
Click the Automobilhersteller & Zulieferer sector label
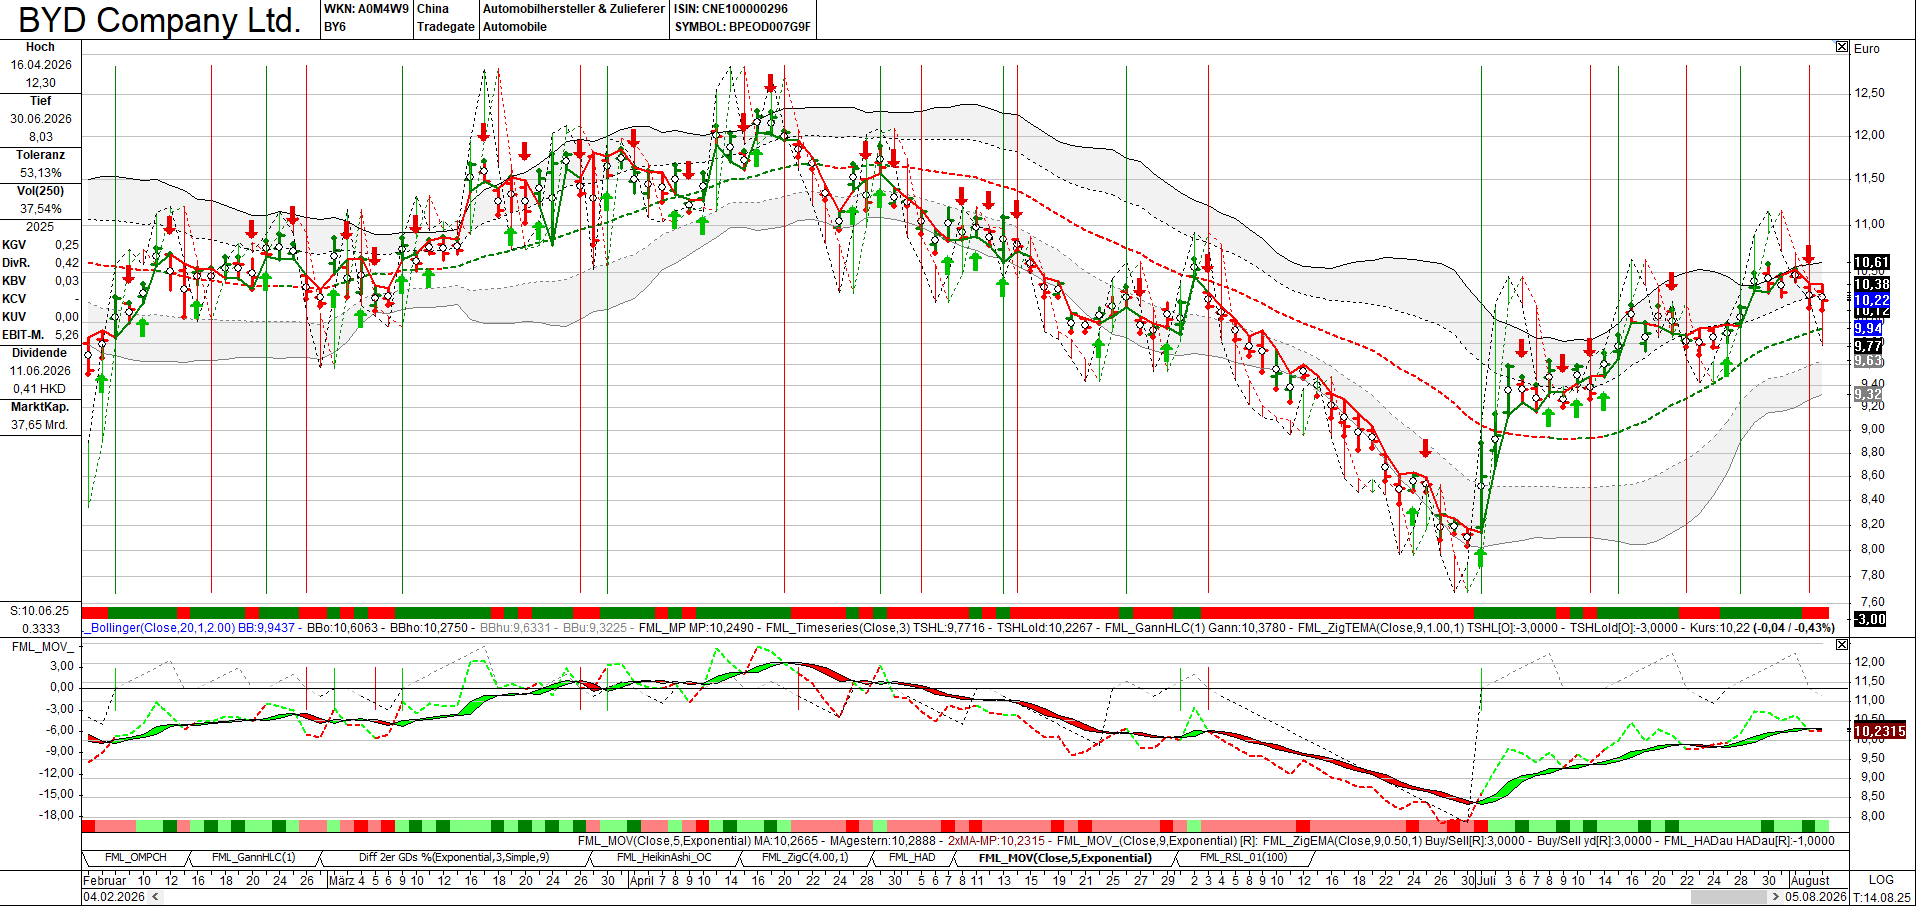click(x=573, y=9)
